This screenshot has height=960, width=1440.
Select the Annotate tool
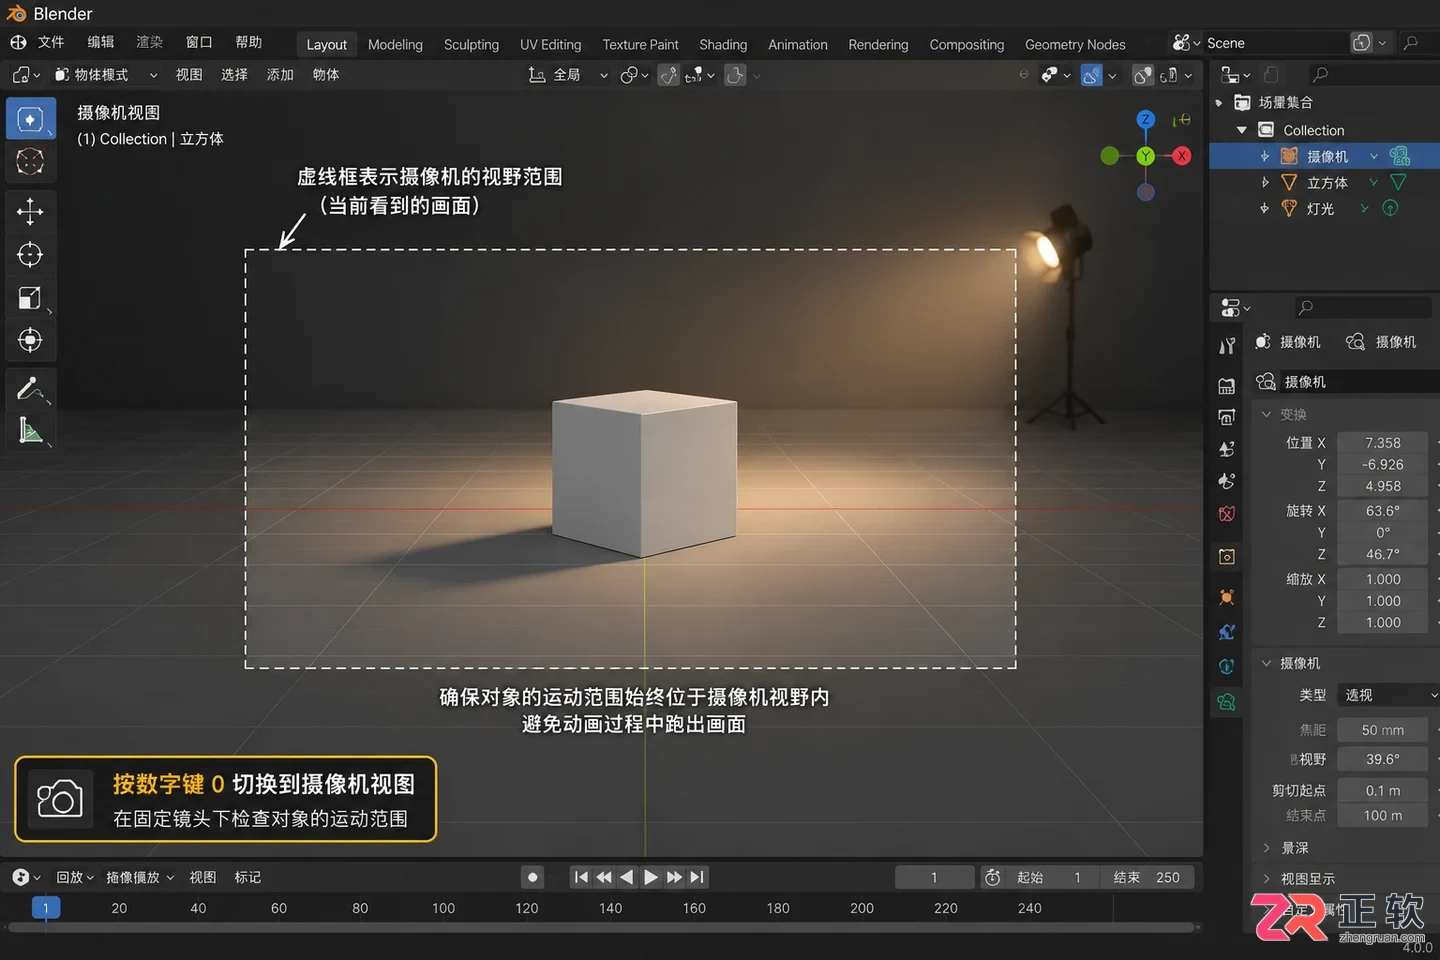coord(31,388)
